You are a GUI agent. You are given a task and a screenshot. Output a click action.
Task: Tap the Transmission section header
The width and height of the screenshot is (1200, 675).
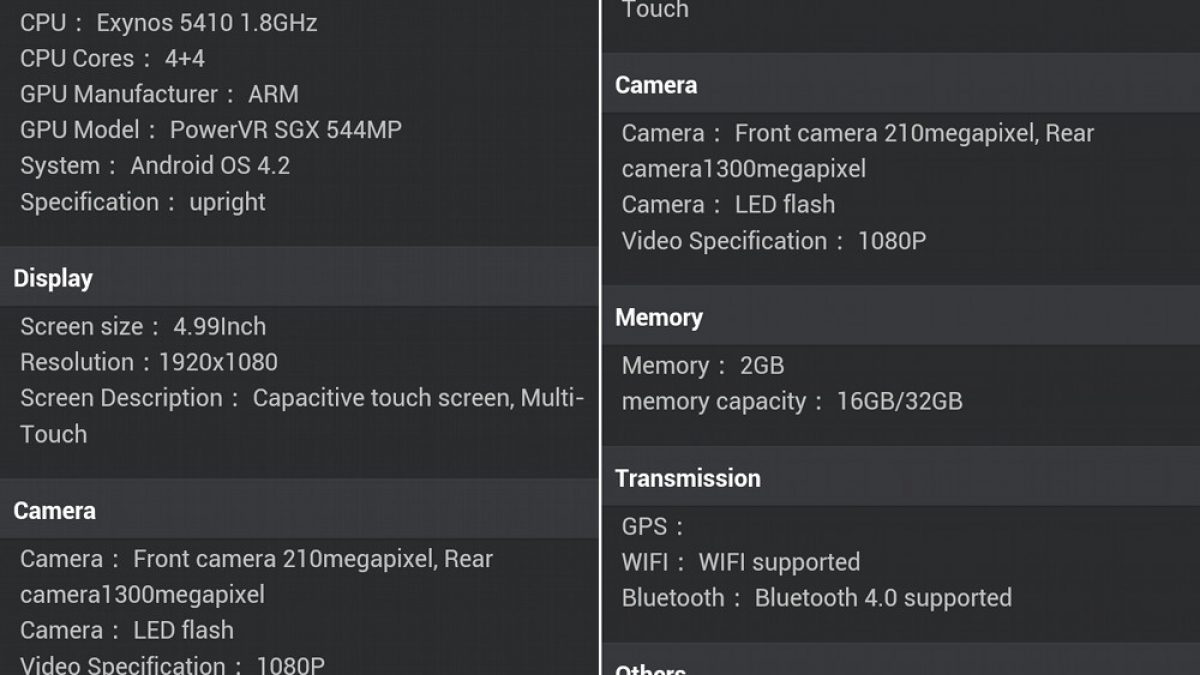point(688,479)
